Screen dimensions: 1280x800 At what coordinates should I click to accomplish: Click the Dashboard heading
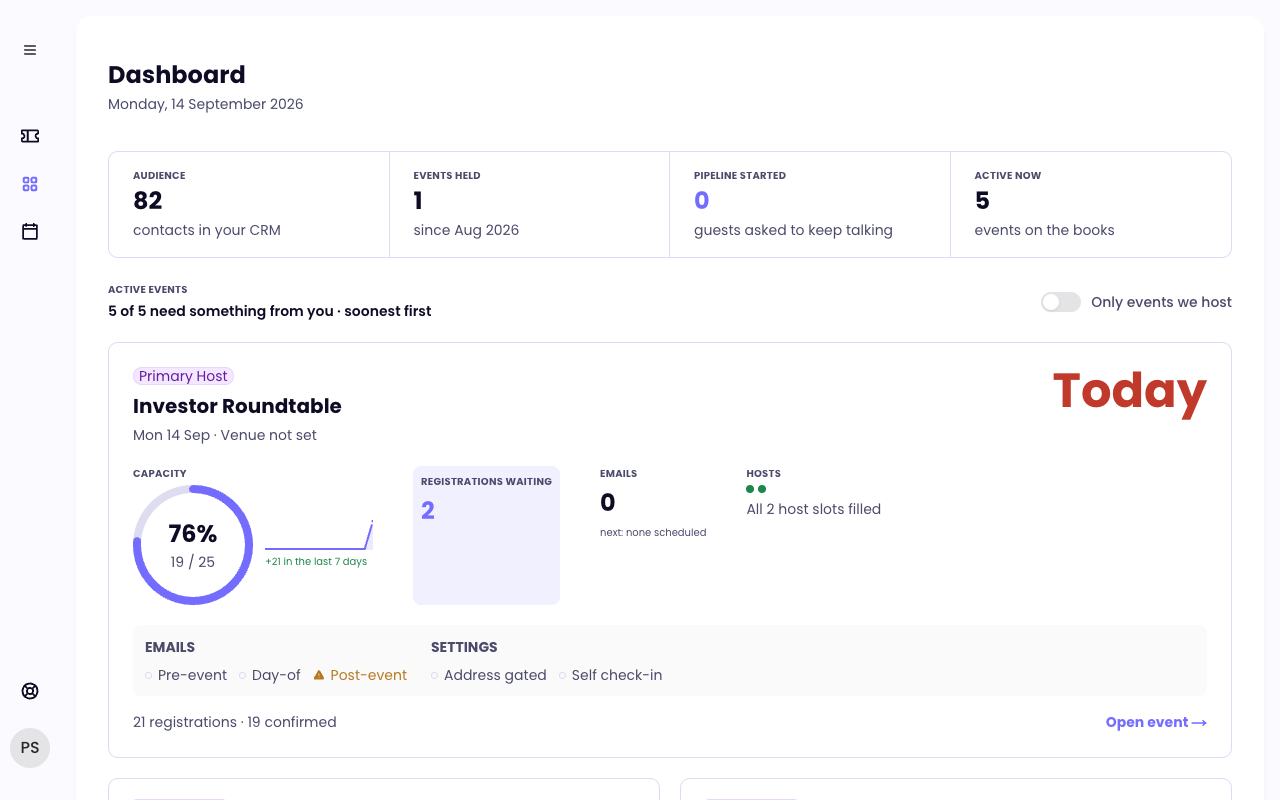[x=177, y=75]
